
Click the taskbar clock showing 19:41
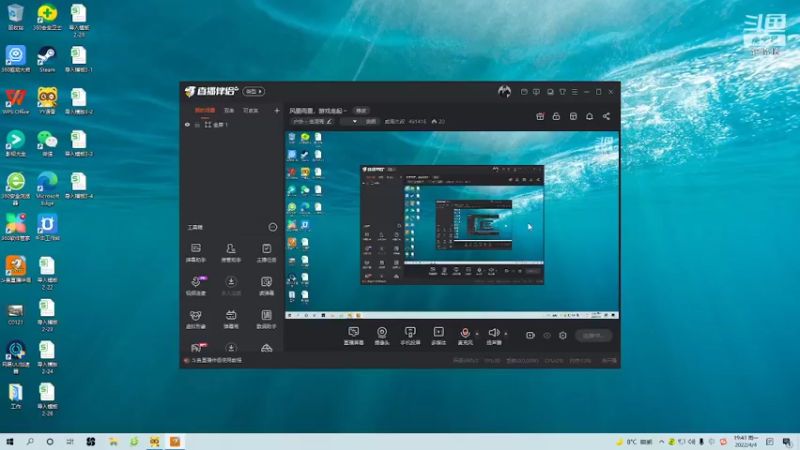pyautogui.click(x=745, y=441)
